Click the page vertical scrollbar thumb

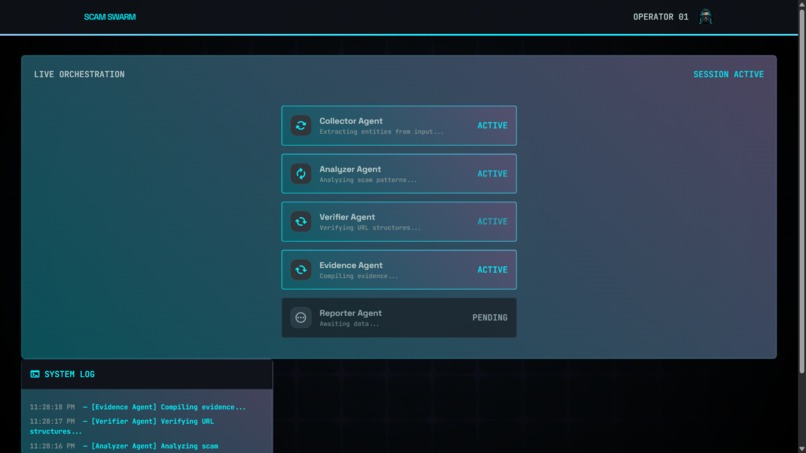point(801,190)
